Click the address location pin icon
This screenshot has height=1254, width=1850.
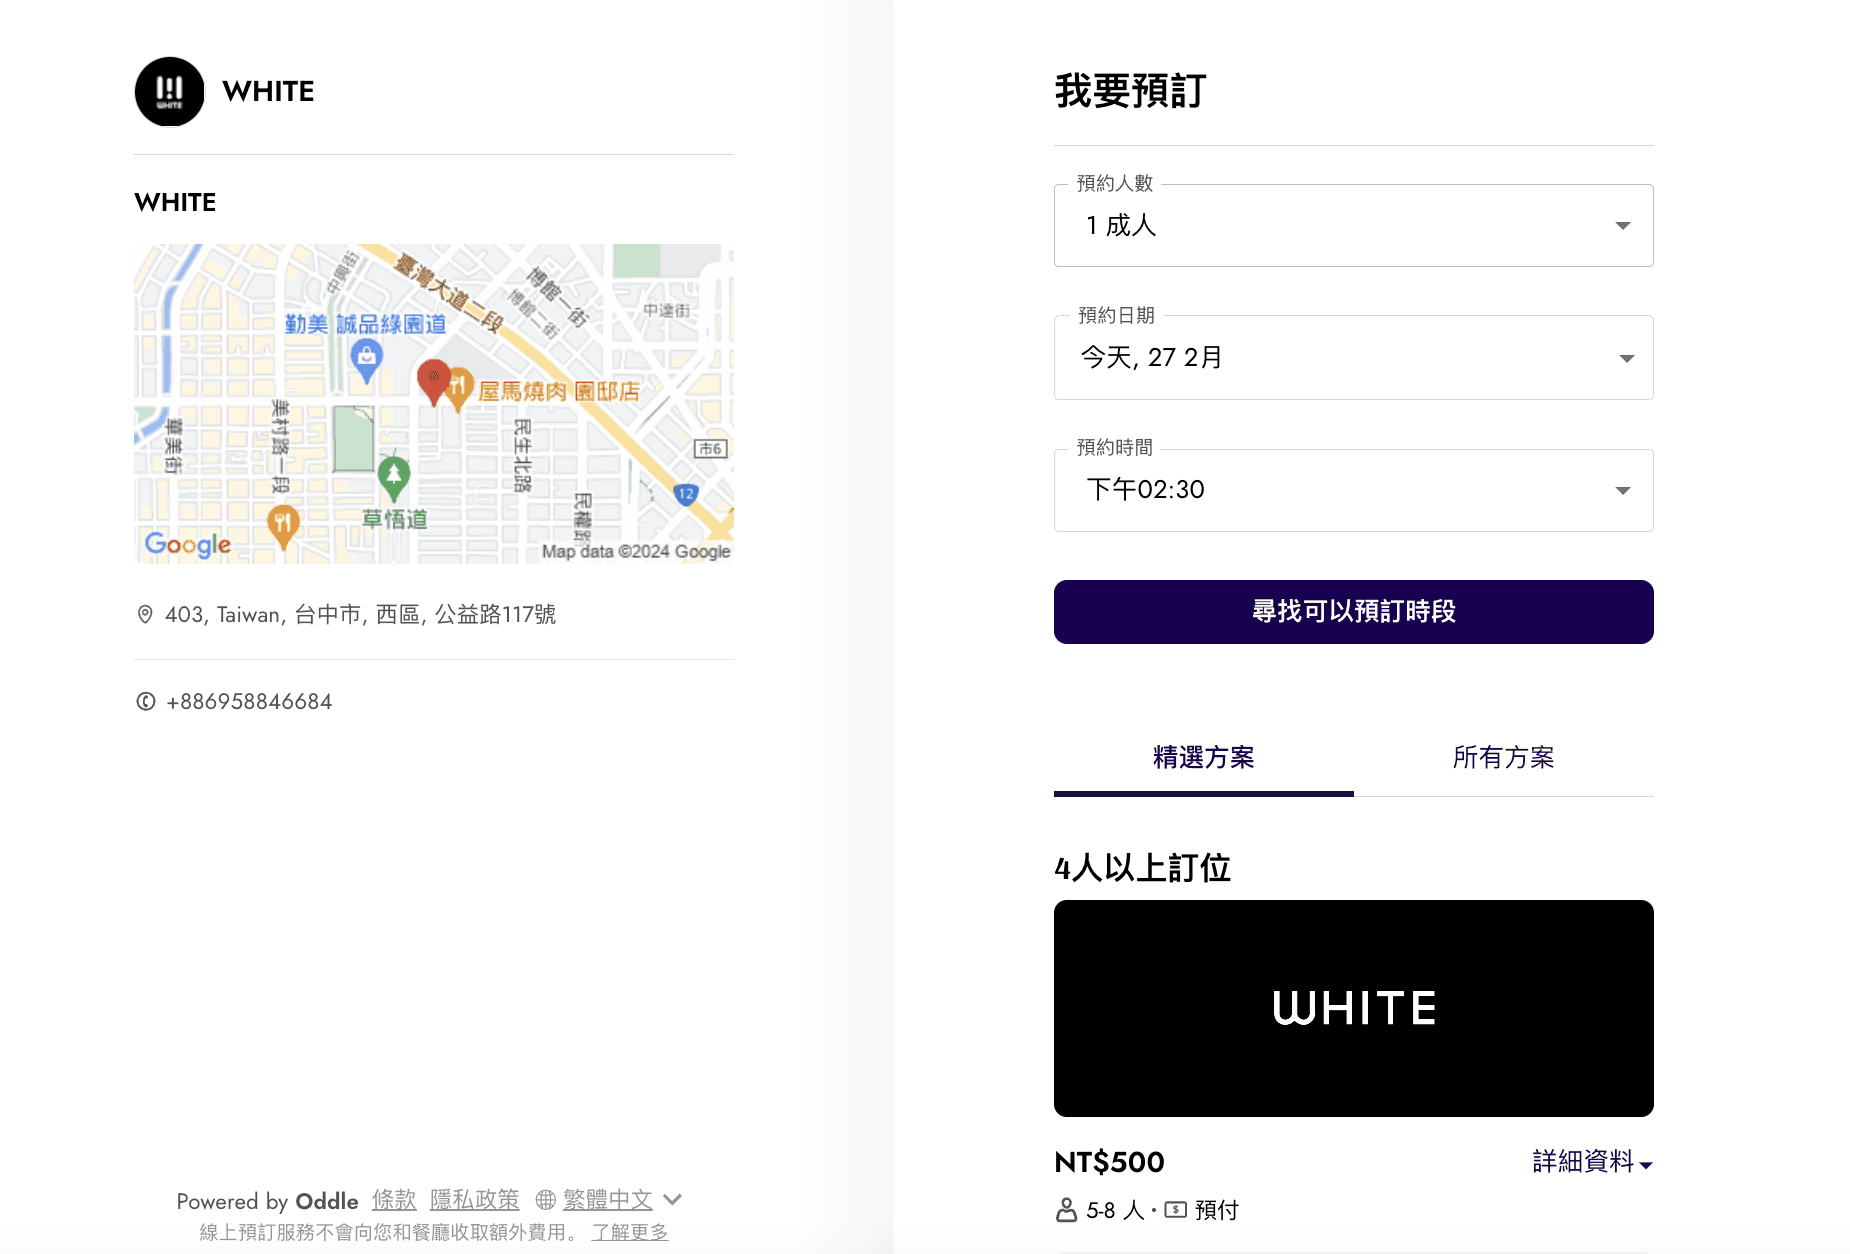[145, 614]
